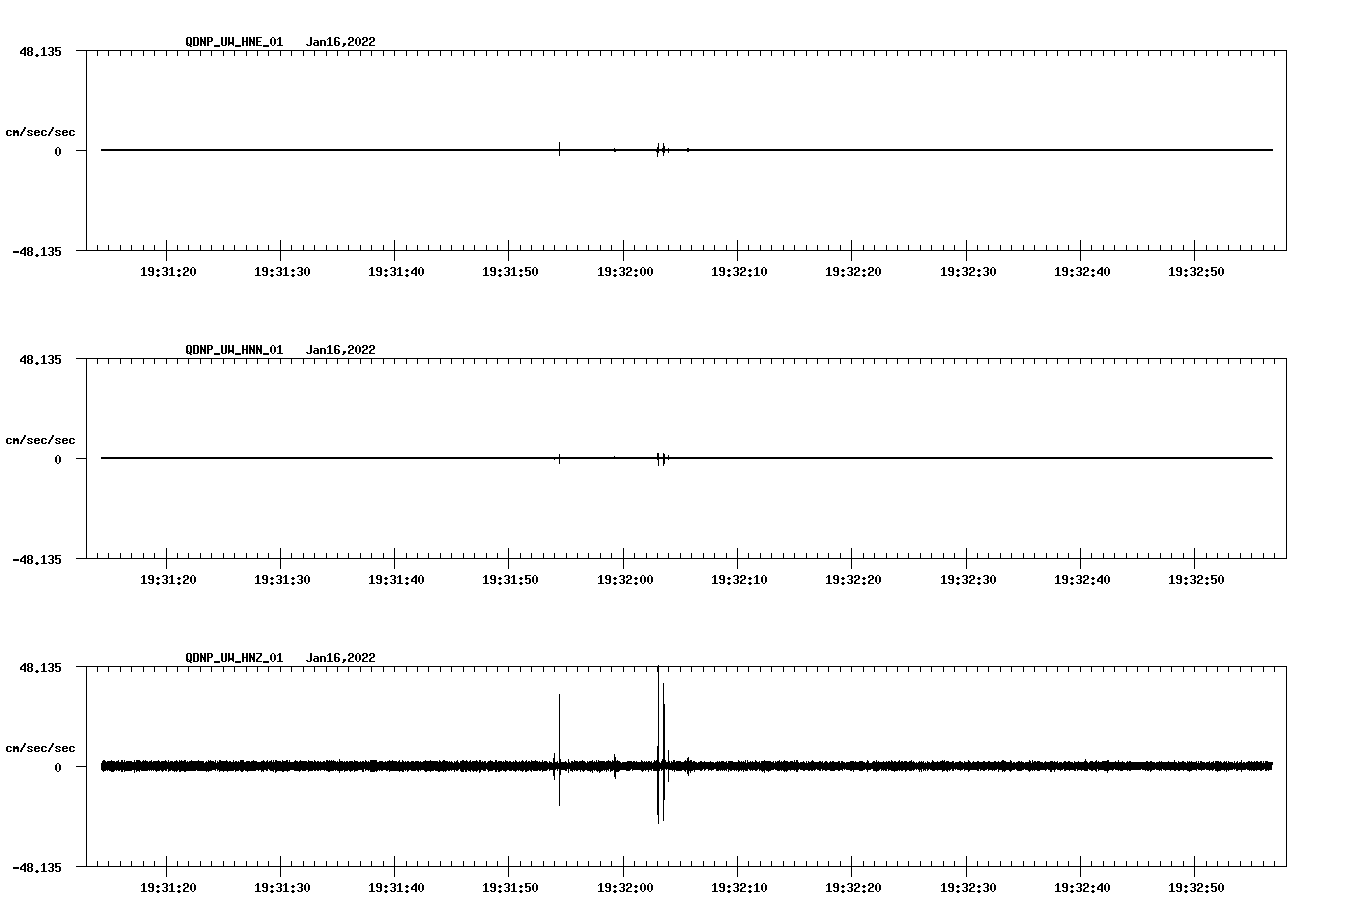Click the 19:31:30 time label under HNN plot
Viewport: 1358px width, 924px height.
pyautogui.click(x=282, y=580)
